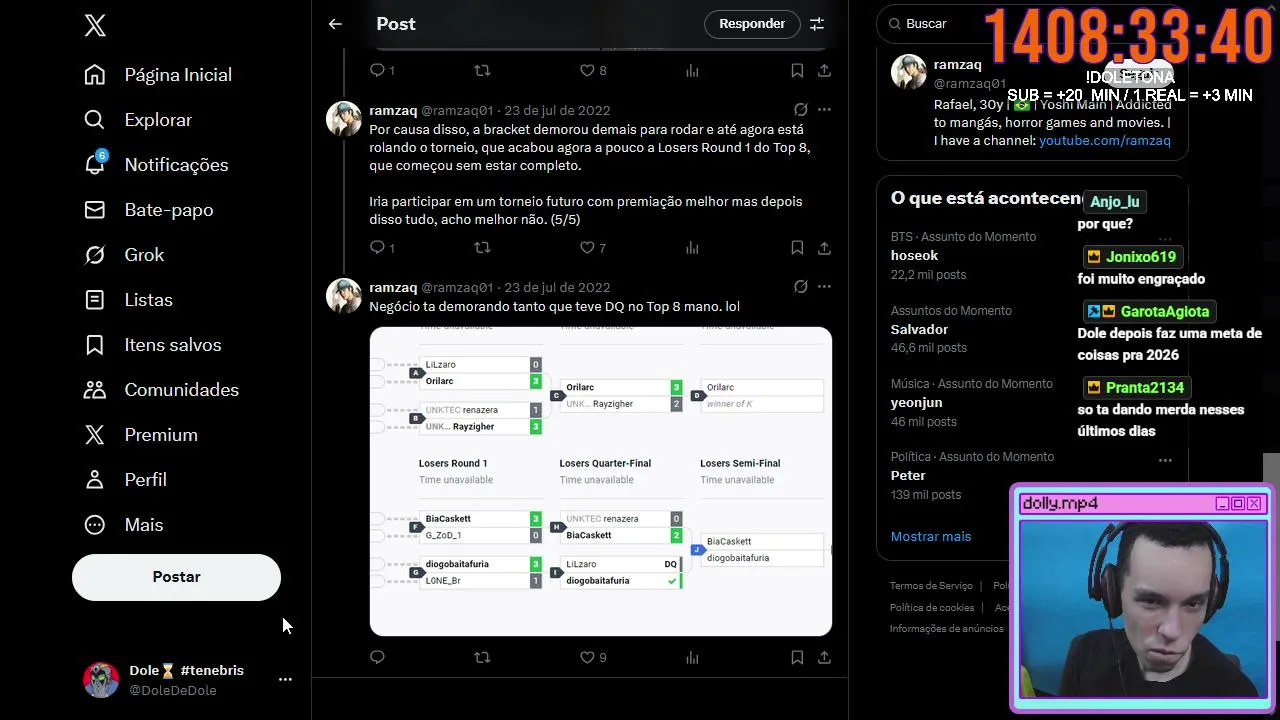This screenshot has height=720, width=1280.
Task: Open Perfil in the sidebar
Action: (x=125, y=480)
